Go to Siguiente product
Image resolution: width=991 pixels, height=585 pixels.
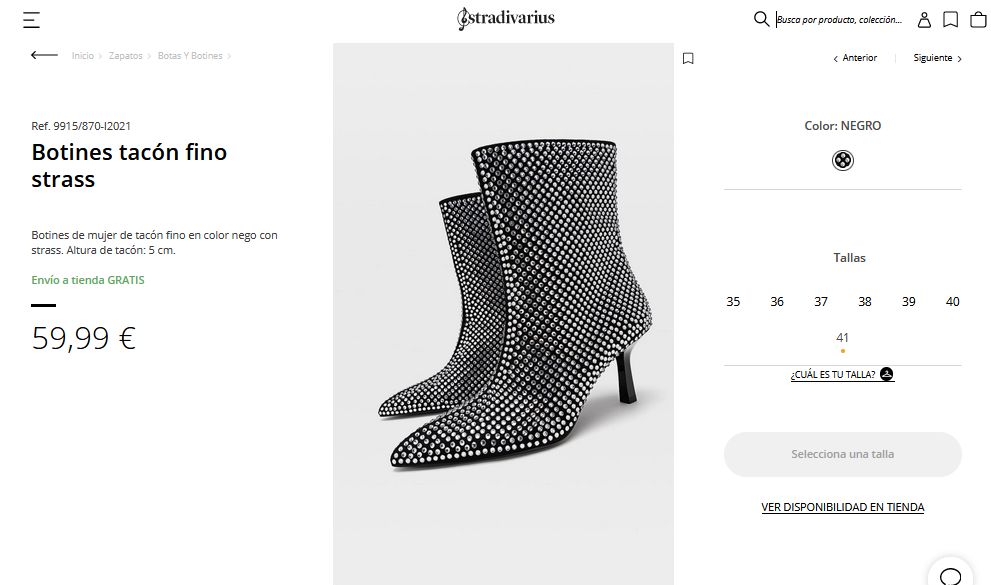(x=937, y=58)
